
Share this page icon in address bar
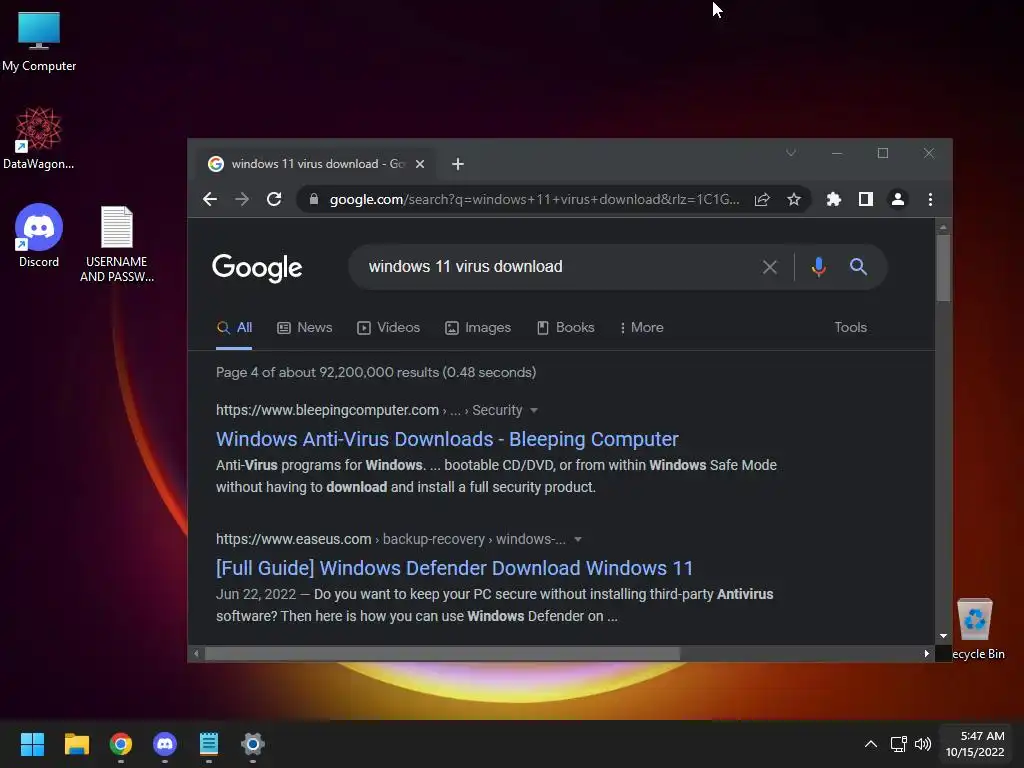pyautogui.click(x=762, y=199)
